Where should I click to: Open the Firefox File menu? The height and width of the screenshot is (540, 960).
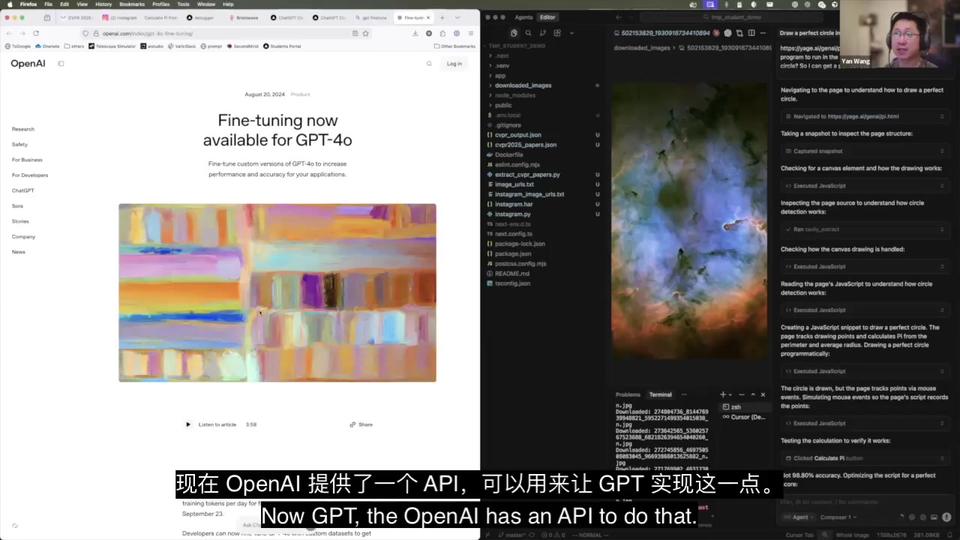[x=48, y=4]
